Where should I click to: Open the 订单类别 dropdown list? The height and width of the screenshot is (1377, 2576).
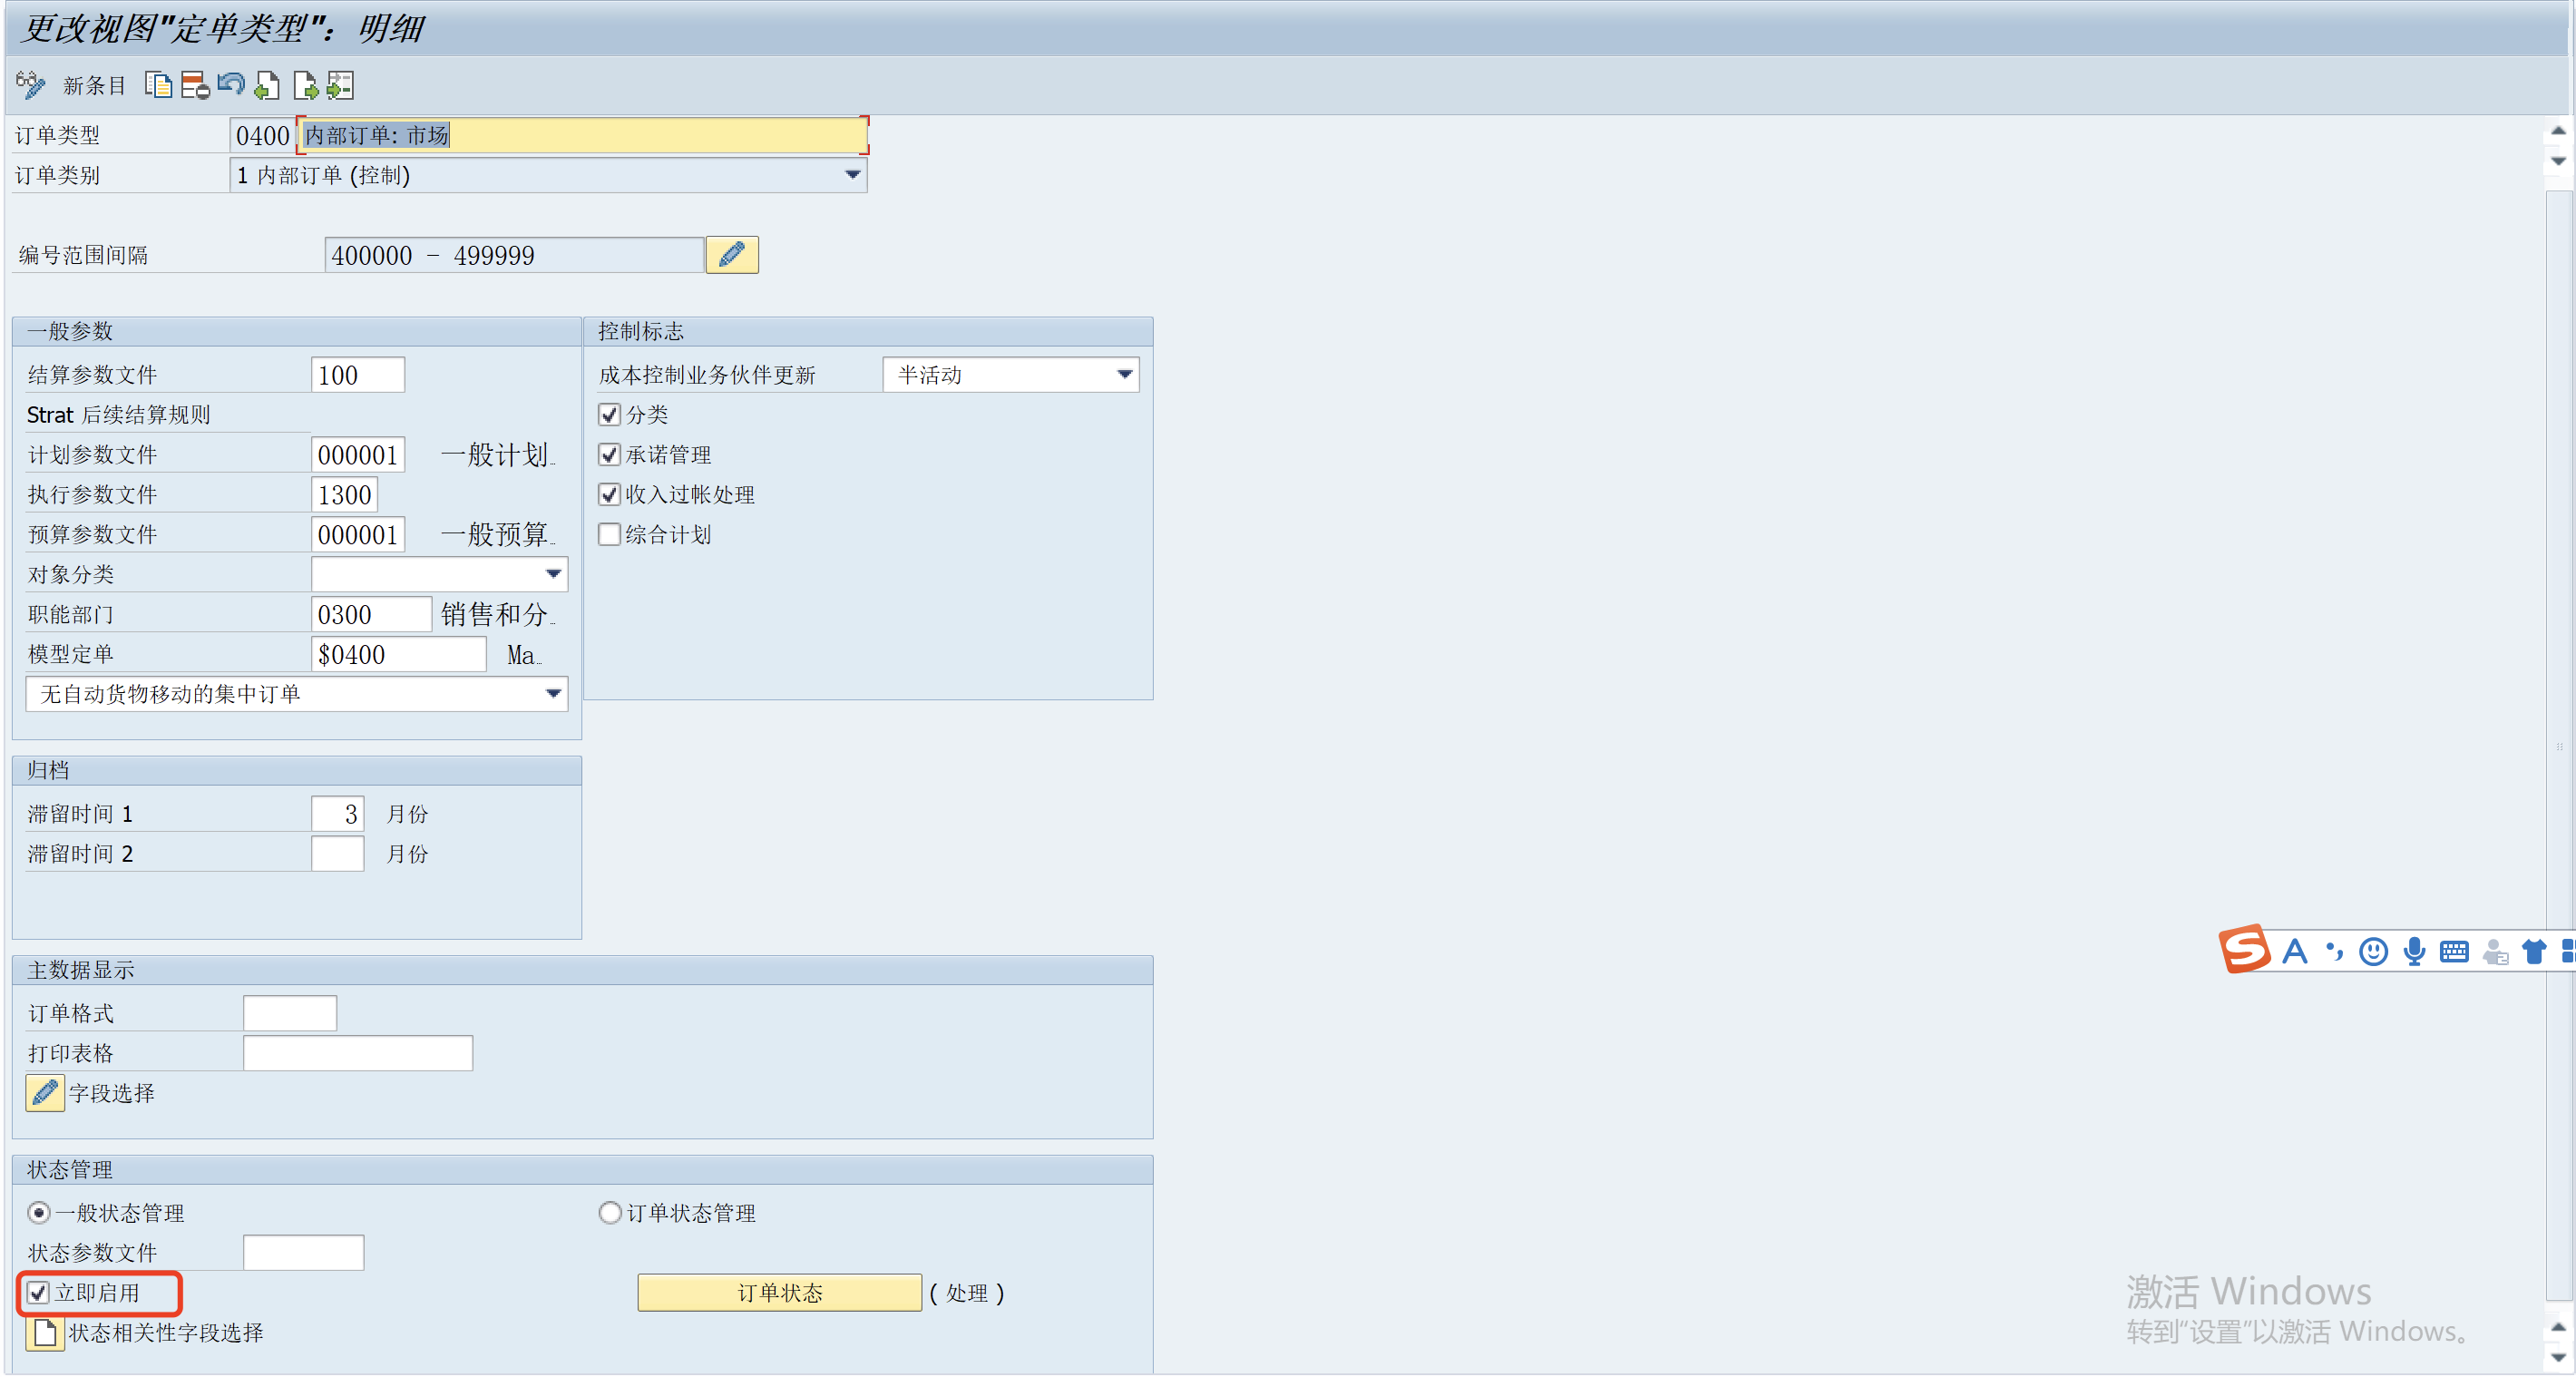click(x=852, y=174)
